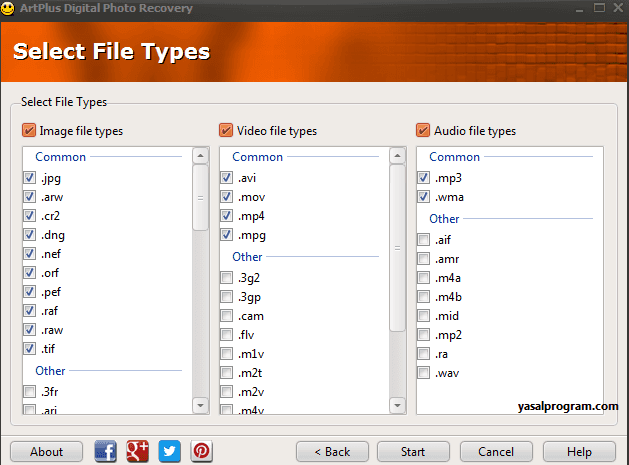Open the About dialog
The width and height of the screenshot is (629, 465).
coord(46,451)
